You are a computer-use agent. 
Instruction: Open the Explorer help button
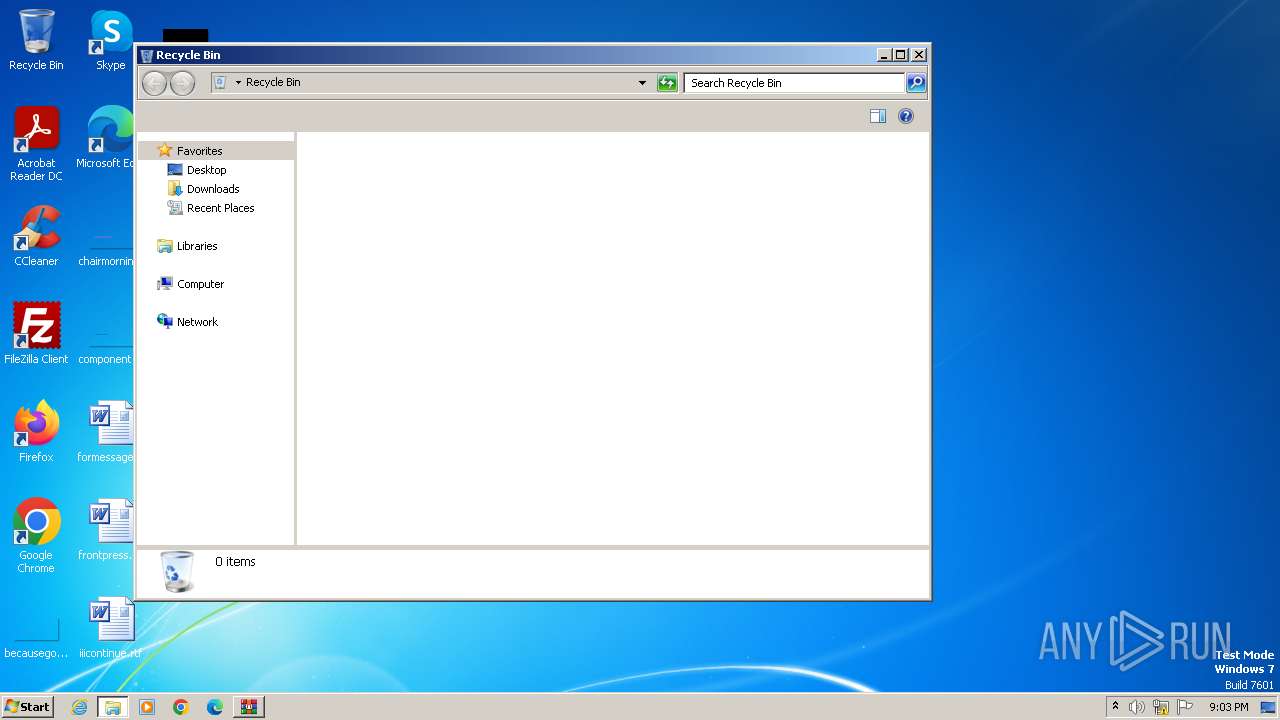[x=906, y=116]
